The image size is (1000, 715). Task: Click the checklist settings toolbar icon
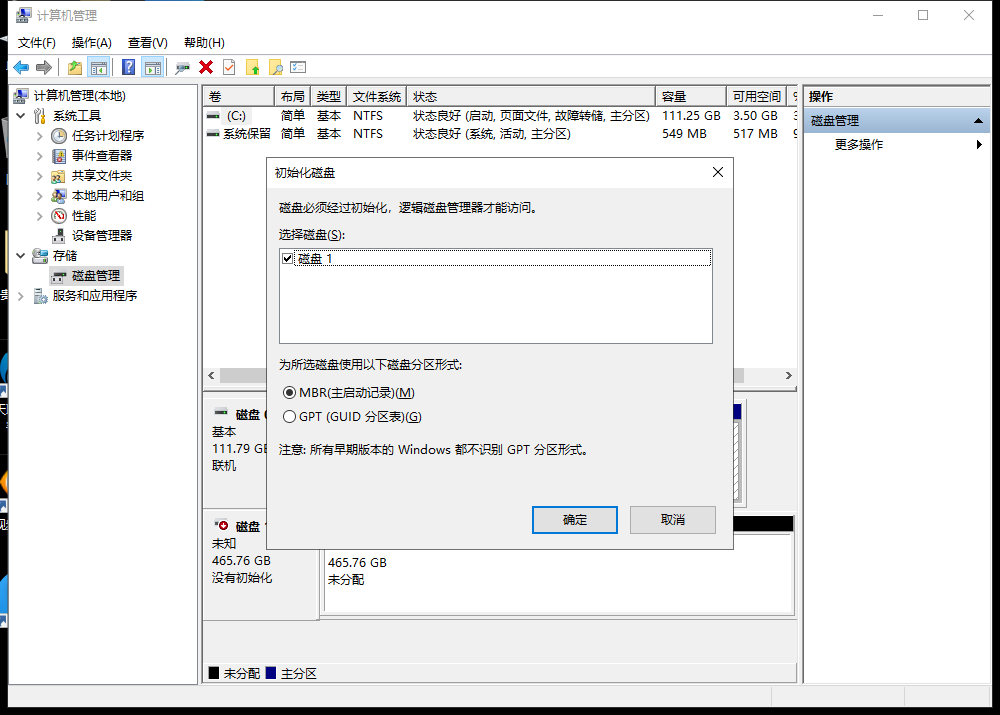point(298,67)
